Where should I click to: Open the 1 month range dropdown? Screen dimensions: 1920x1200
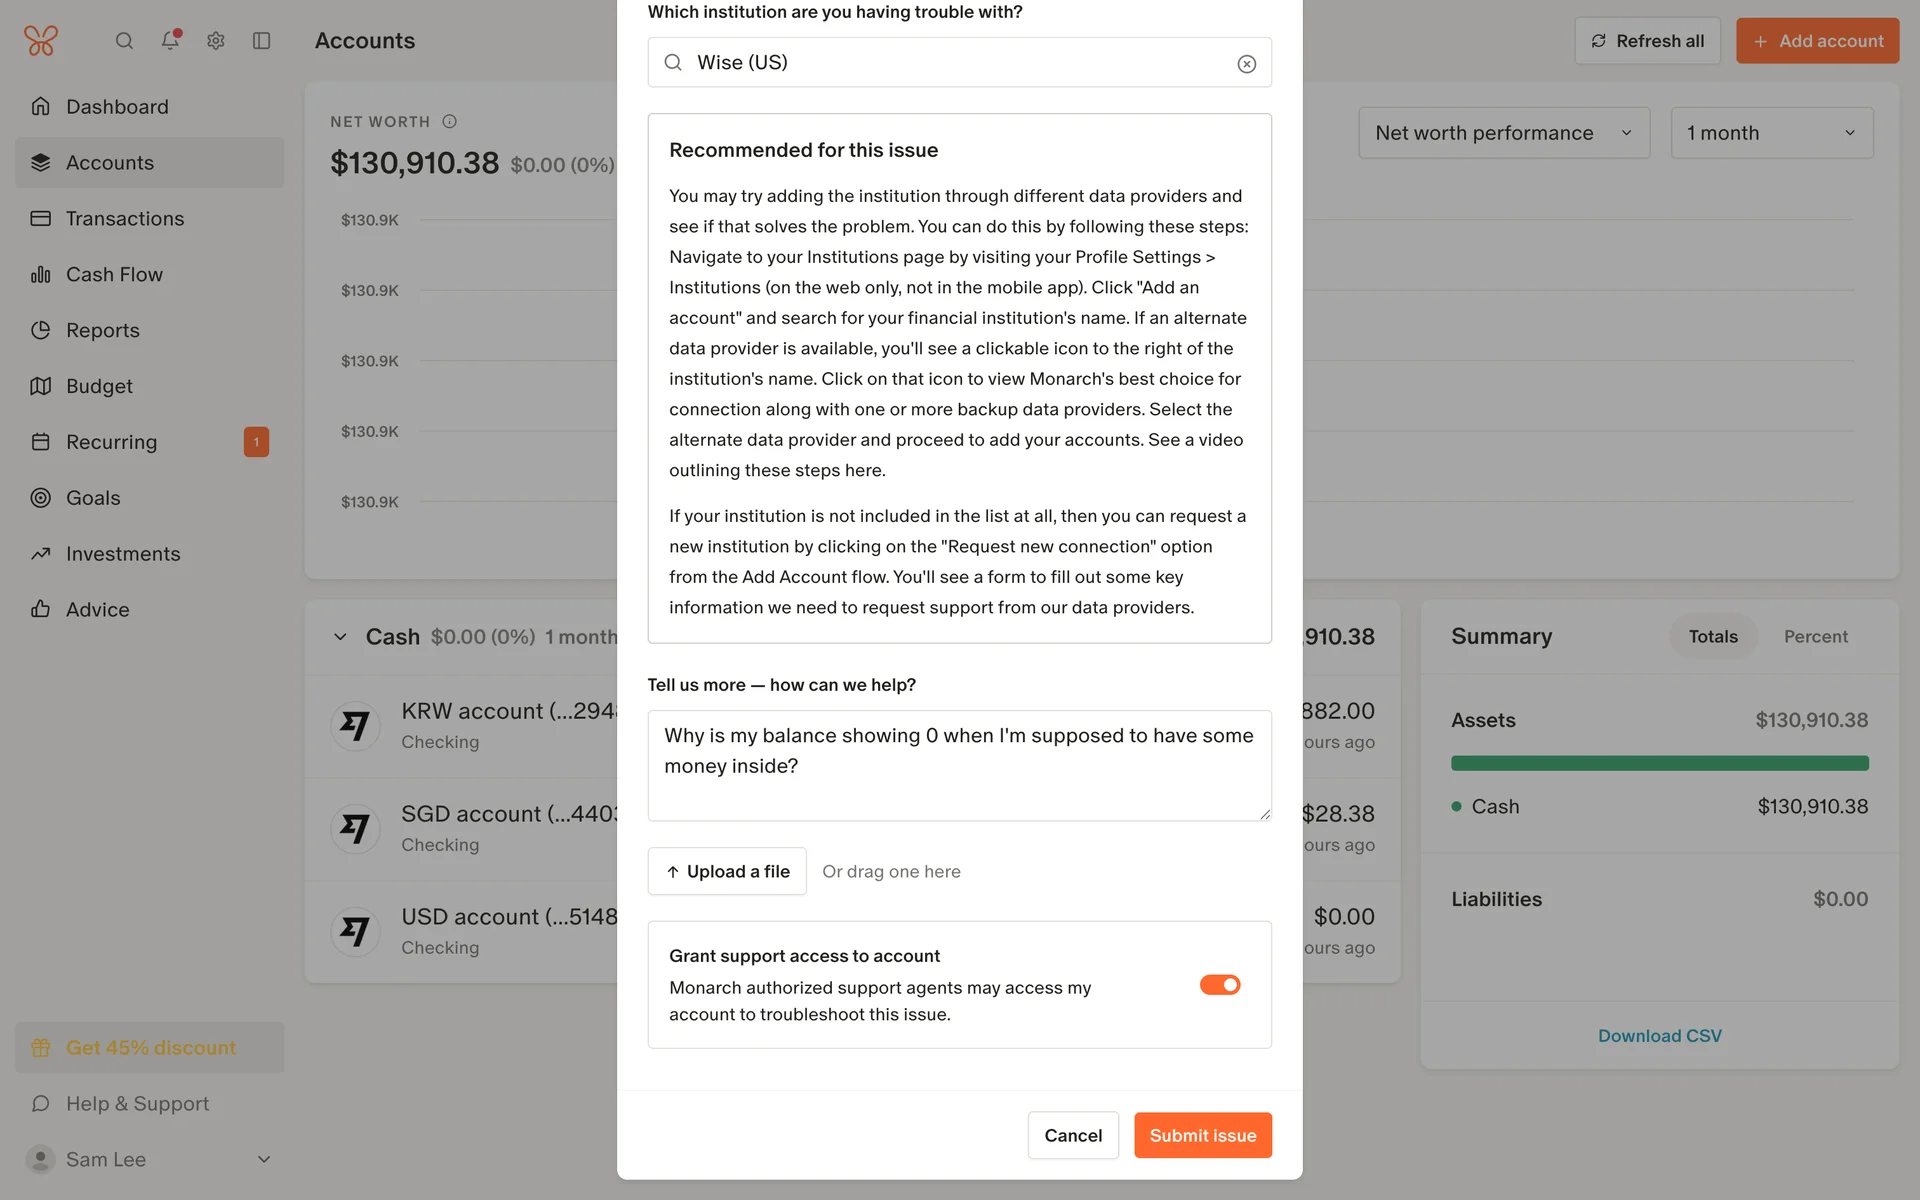pyautogui.click(x=1771, y=133)
